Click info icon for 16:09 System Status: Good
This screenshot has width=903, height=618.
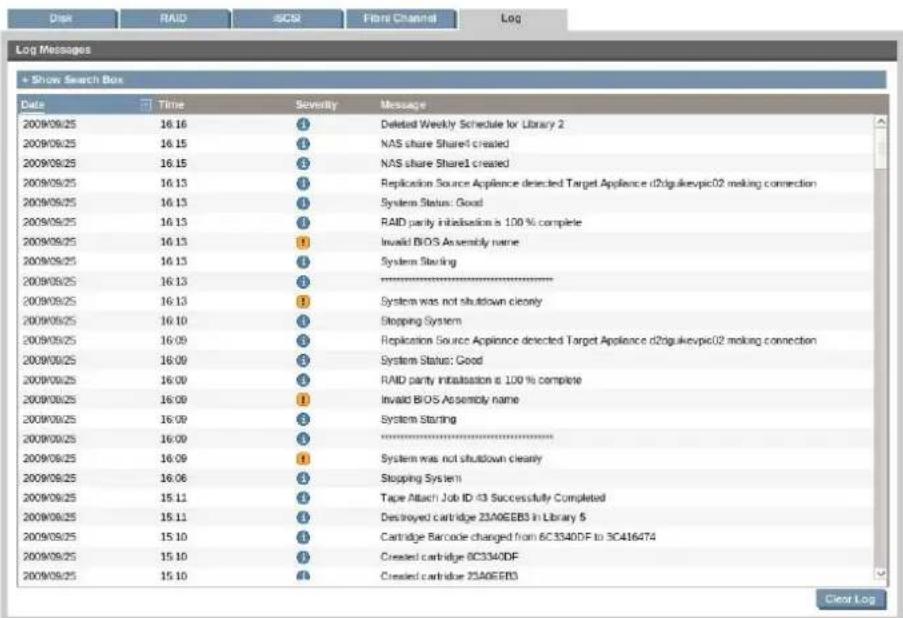pos(303,361)
